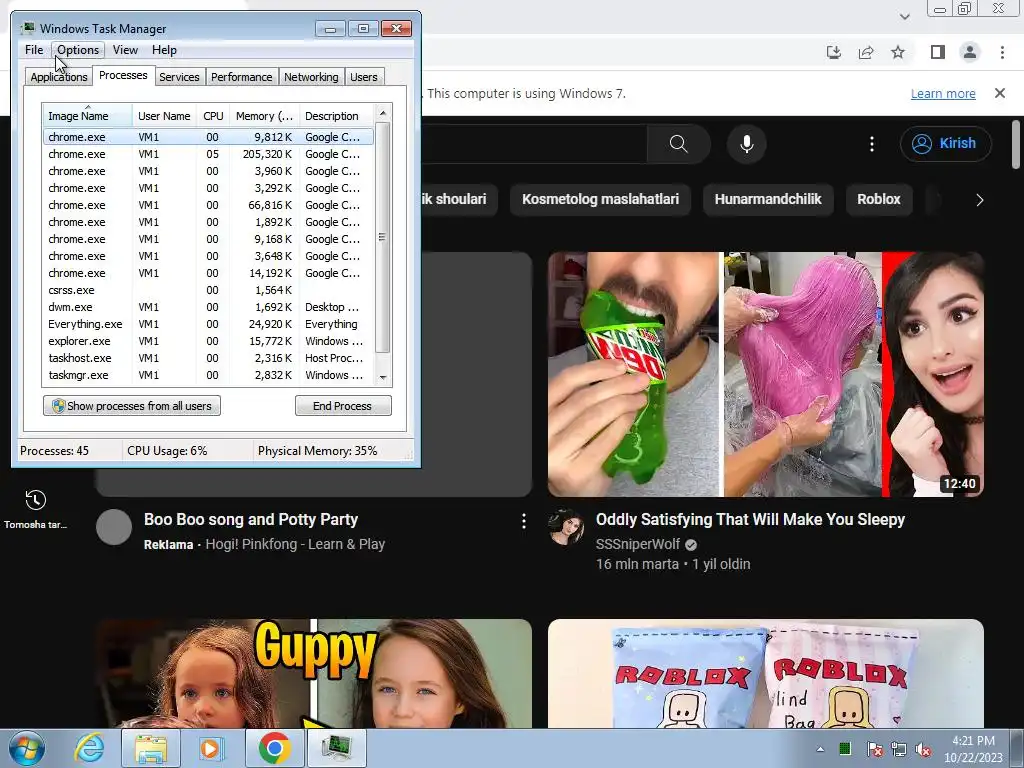This screenshot has width=1024, height=768.
Task: Open network status tray icon
Action: tap(899, 749)
